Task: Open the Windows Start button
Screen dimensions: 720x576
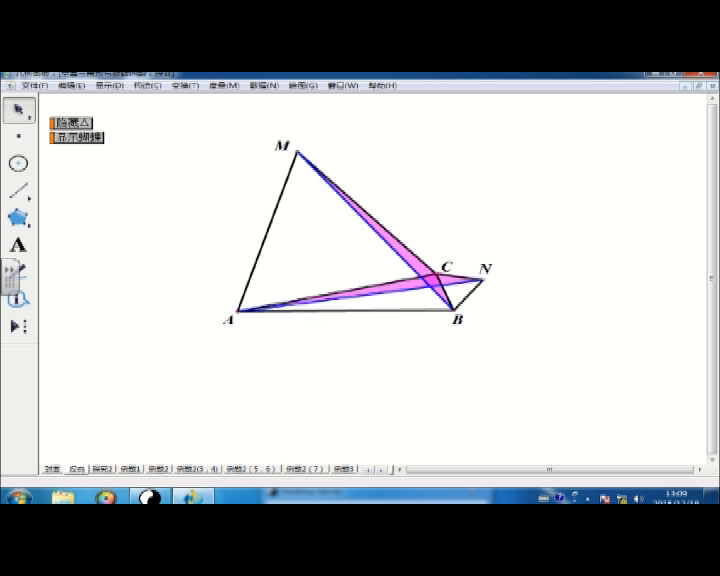Action: pos(19,497)
